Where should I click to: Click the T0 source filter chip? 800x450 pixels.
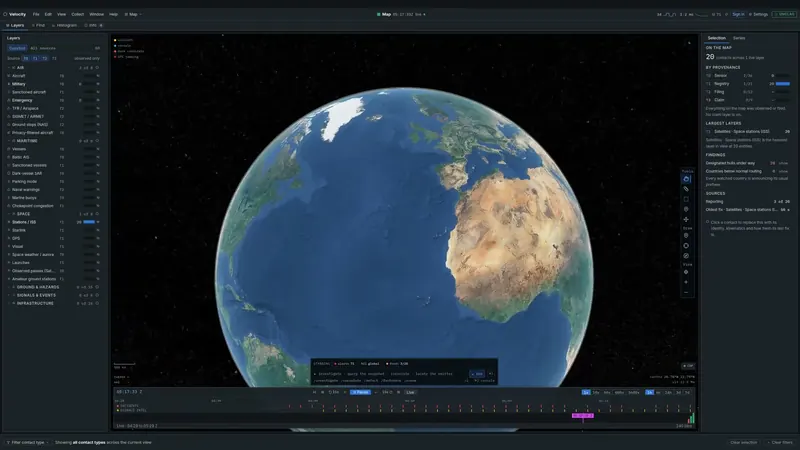coord(26,58)
